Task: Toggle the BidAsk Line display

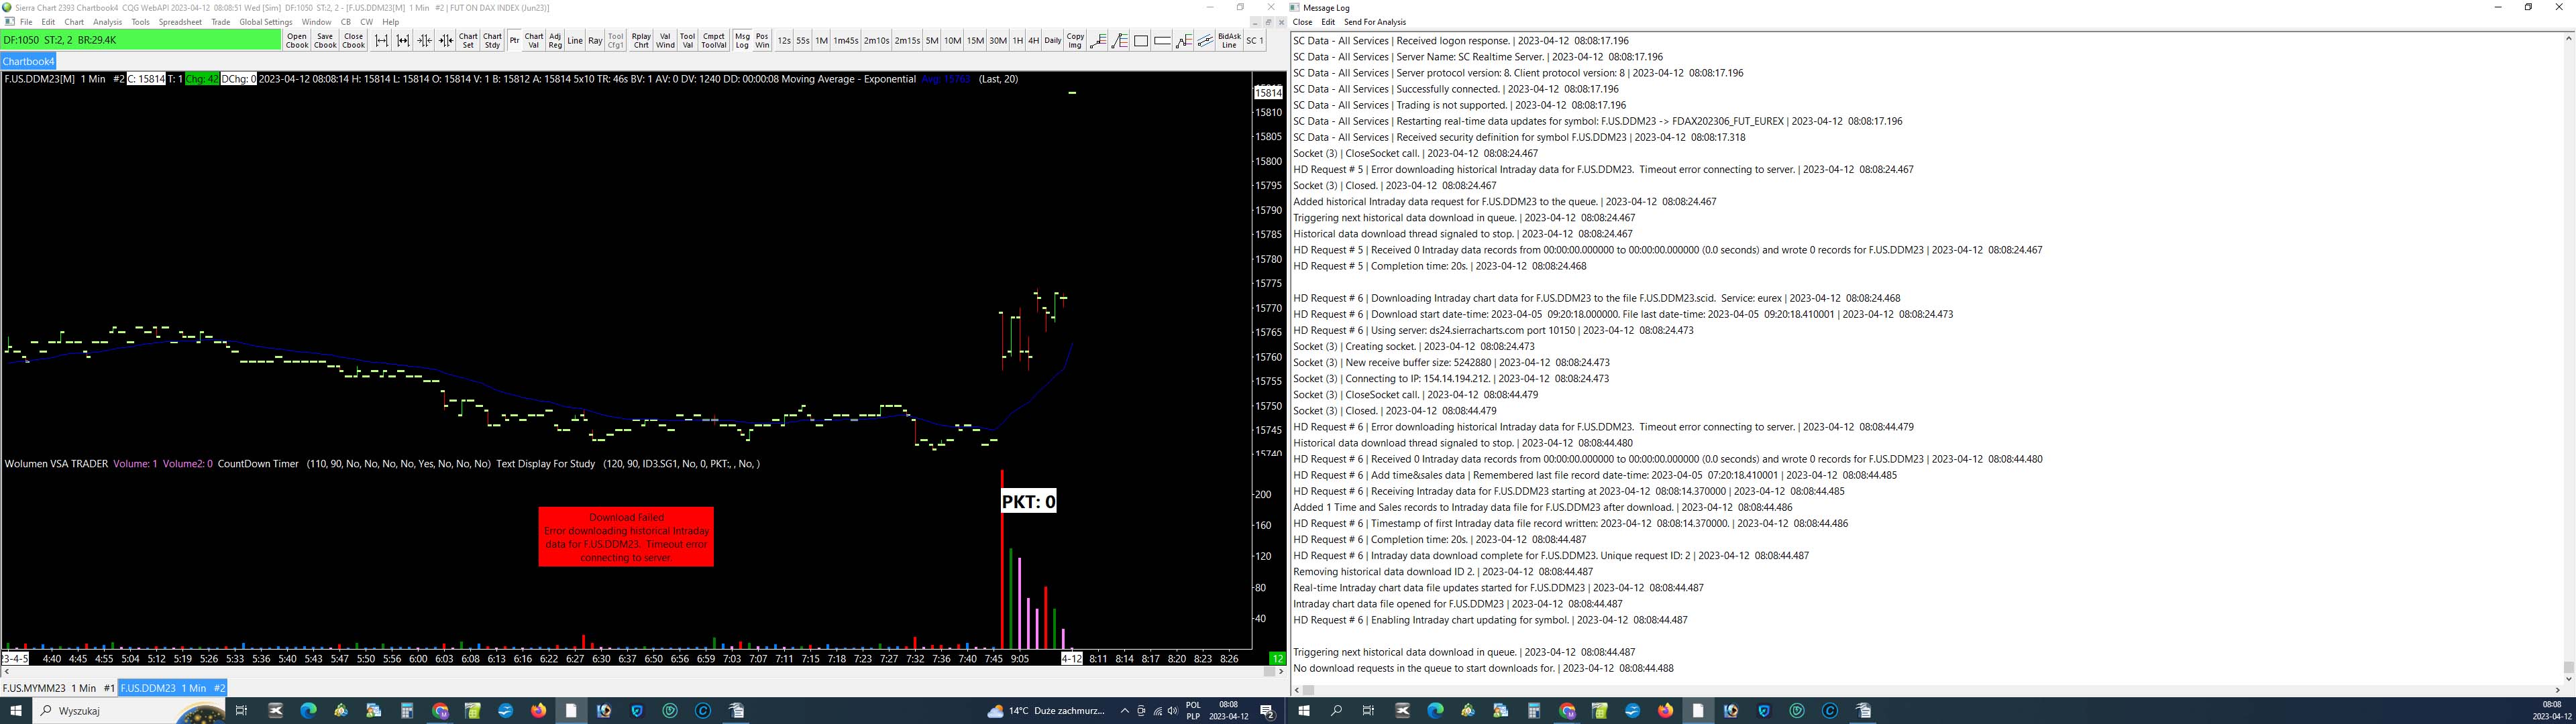Action: tap(1229, 41)
